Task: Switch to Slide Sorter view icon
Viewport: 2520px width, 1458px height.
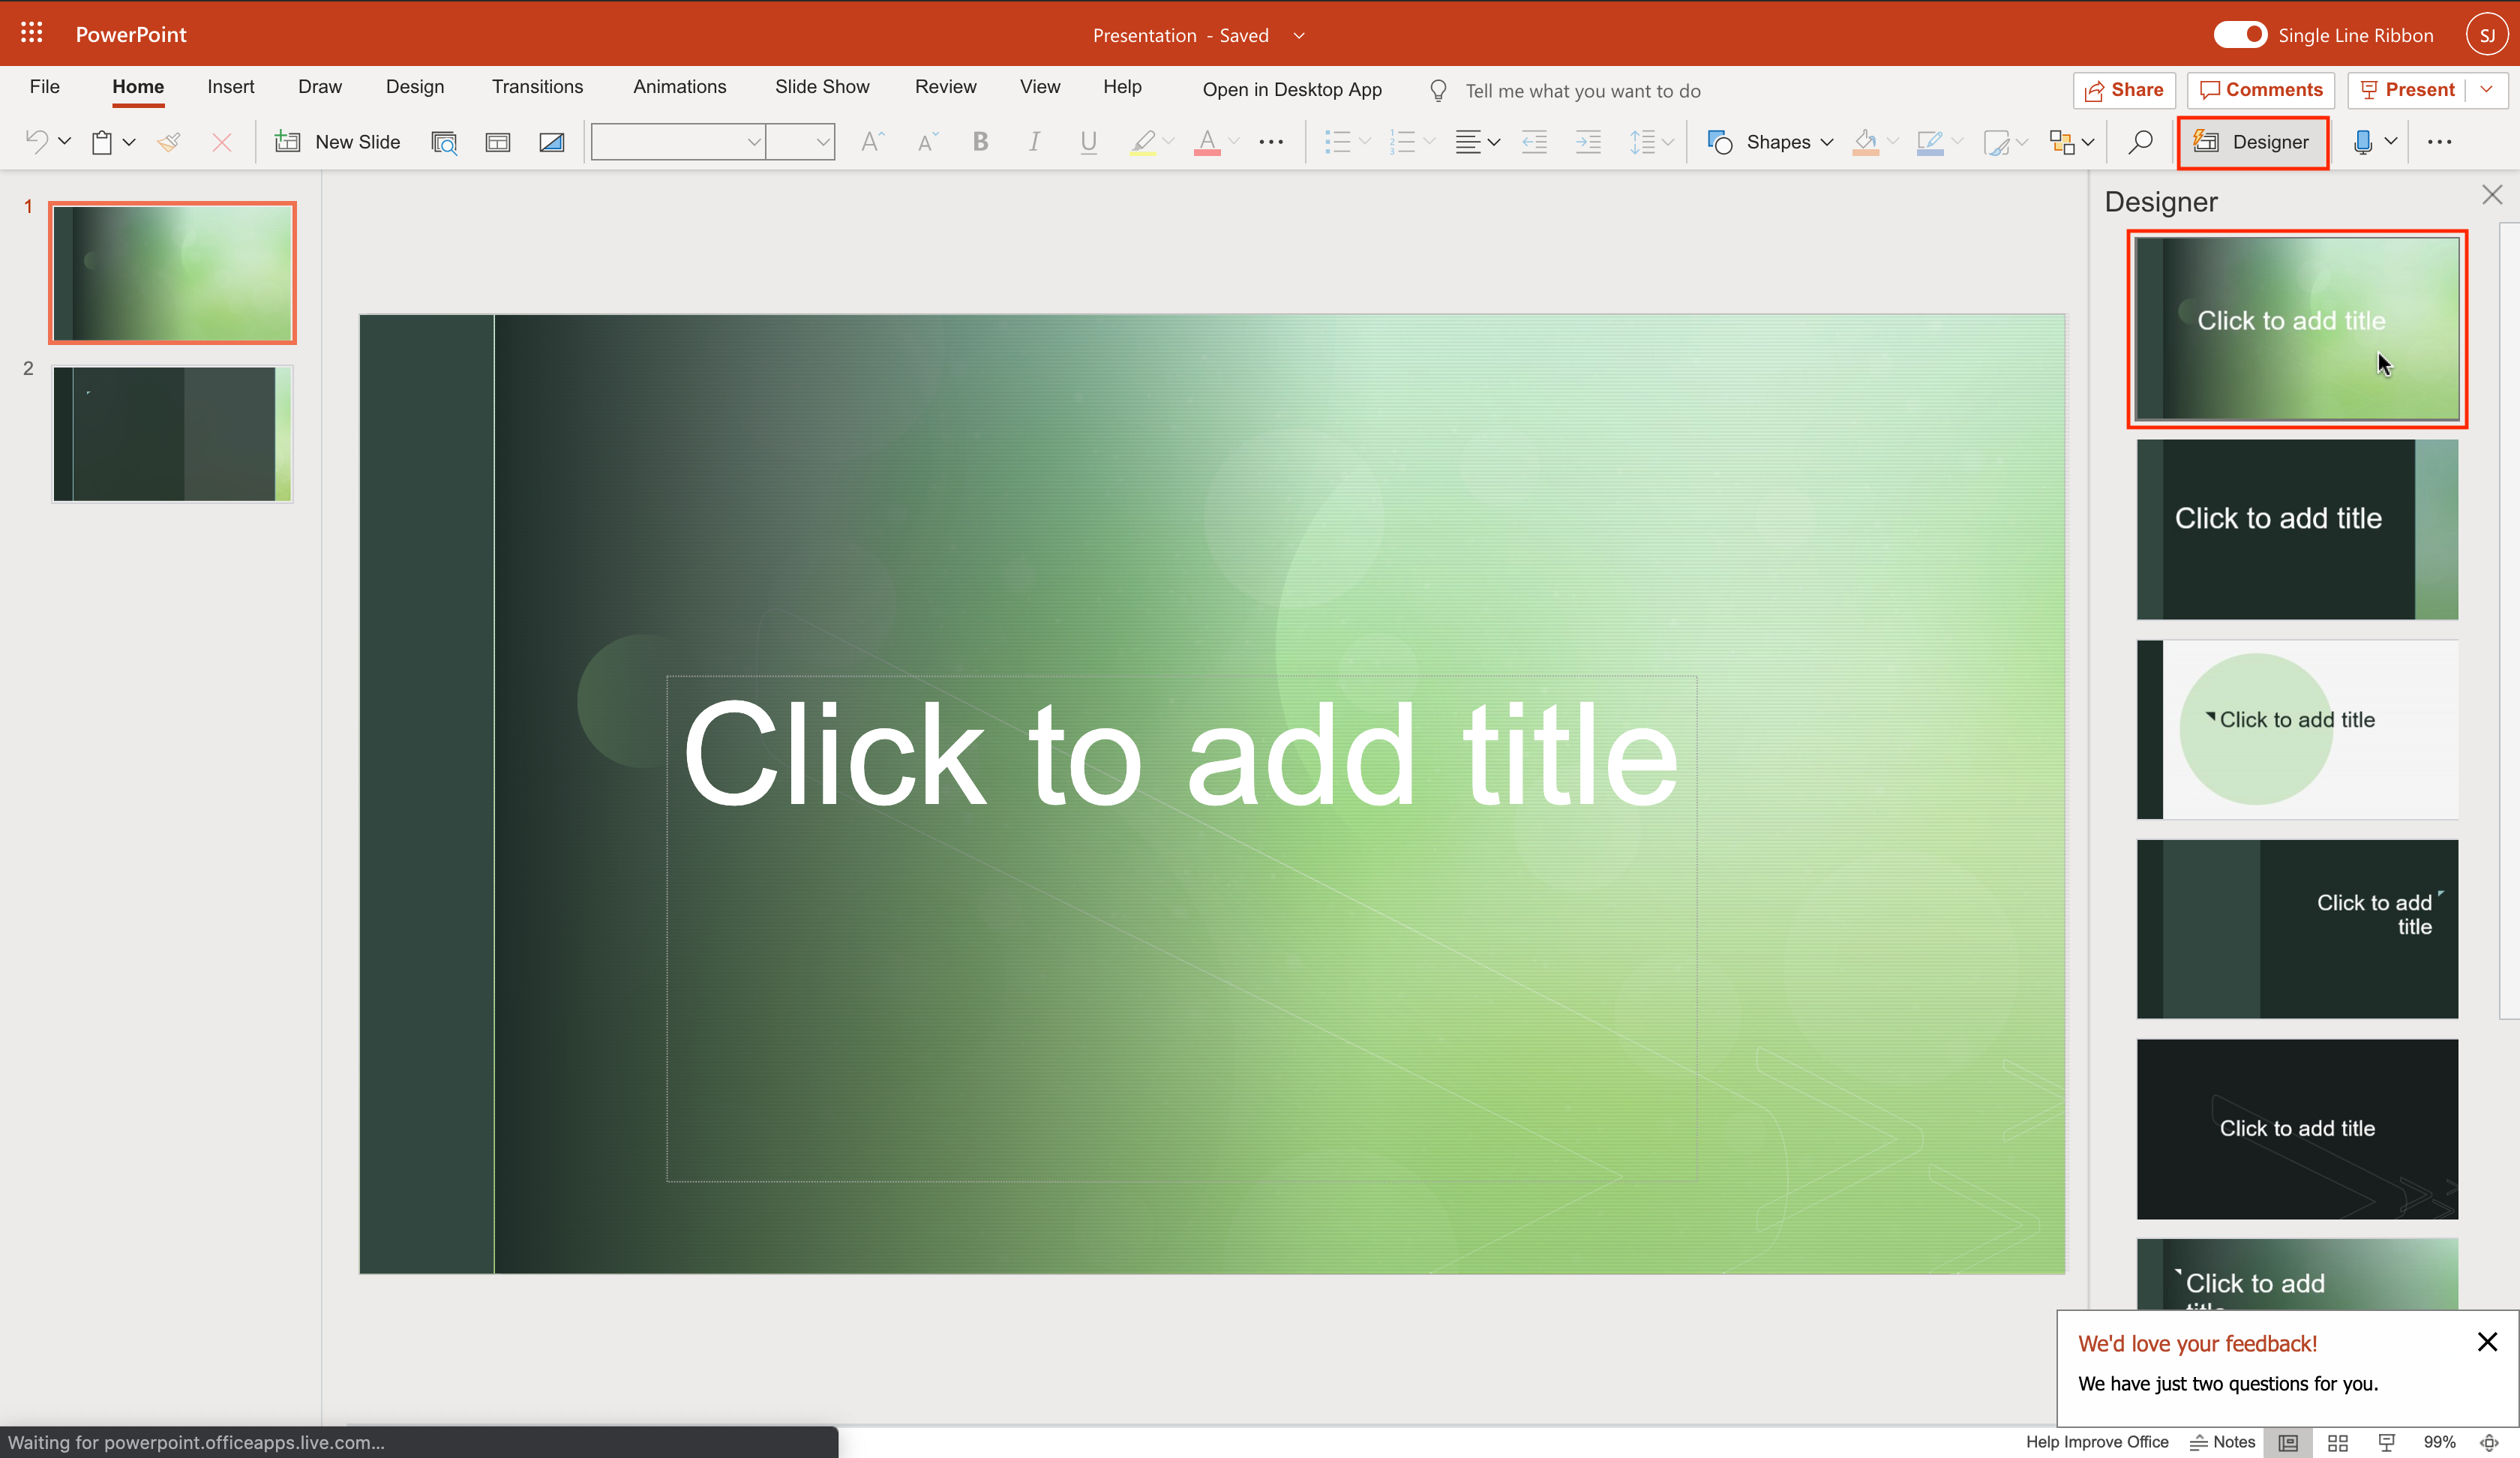Action: 2337,1442
